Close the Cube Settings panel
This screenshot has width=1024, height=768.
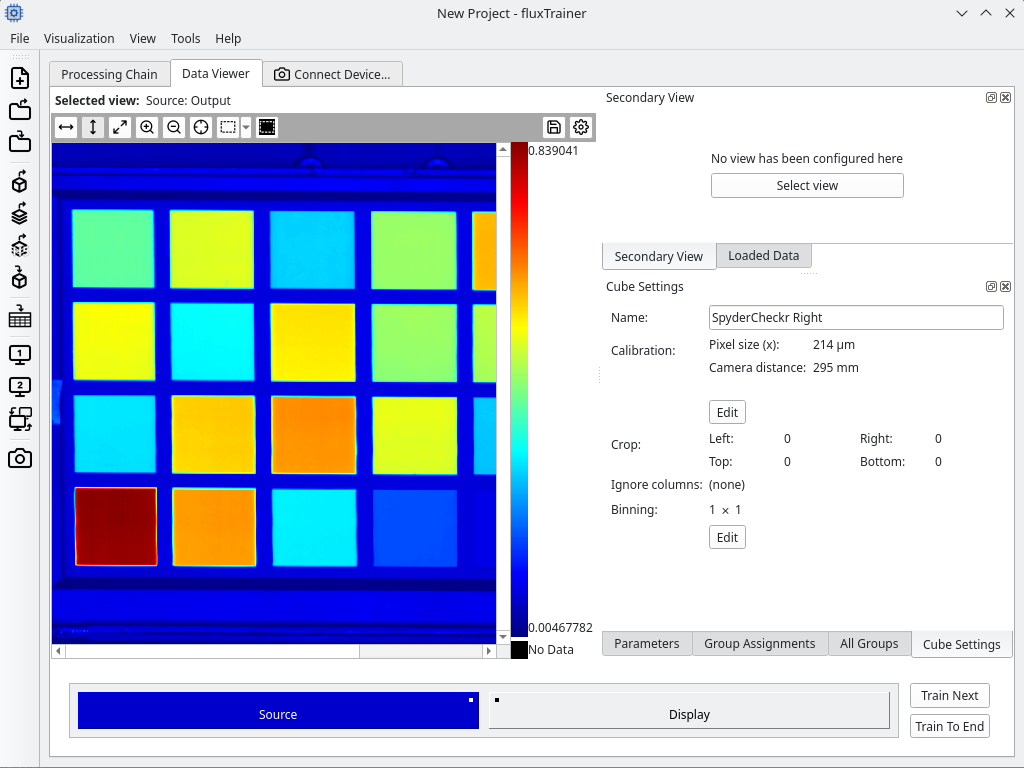coord(1006,287)
